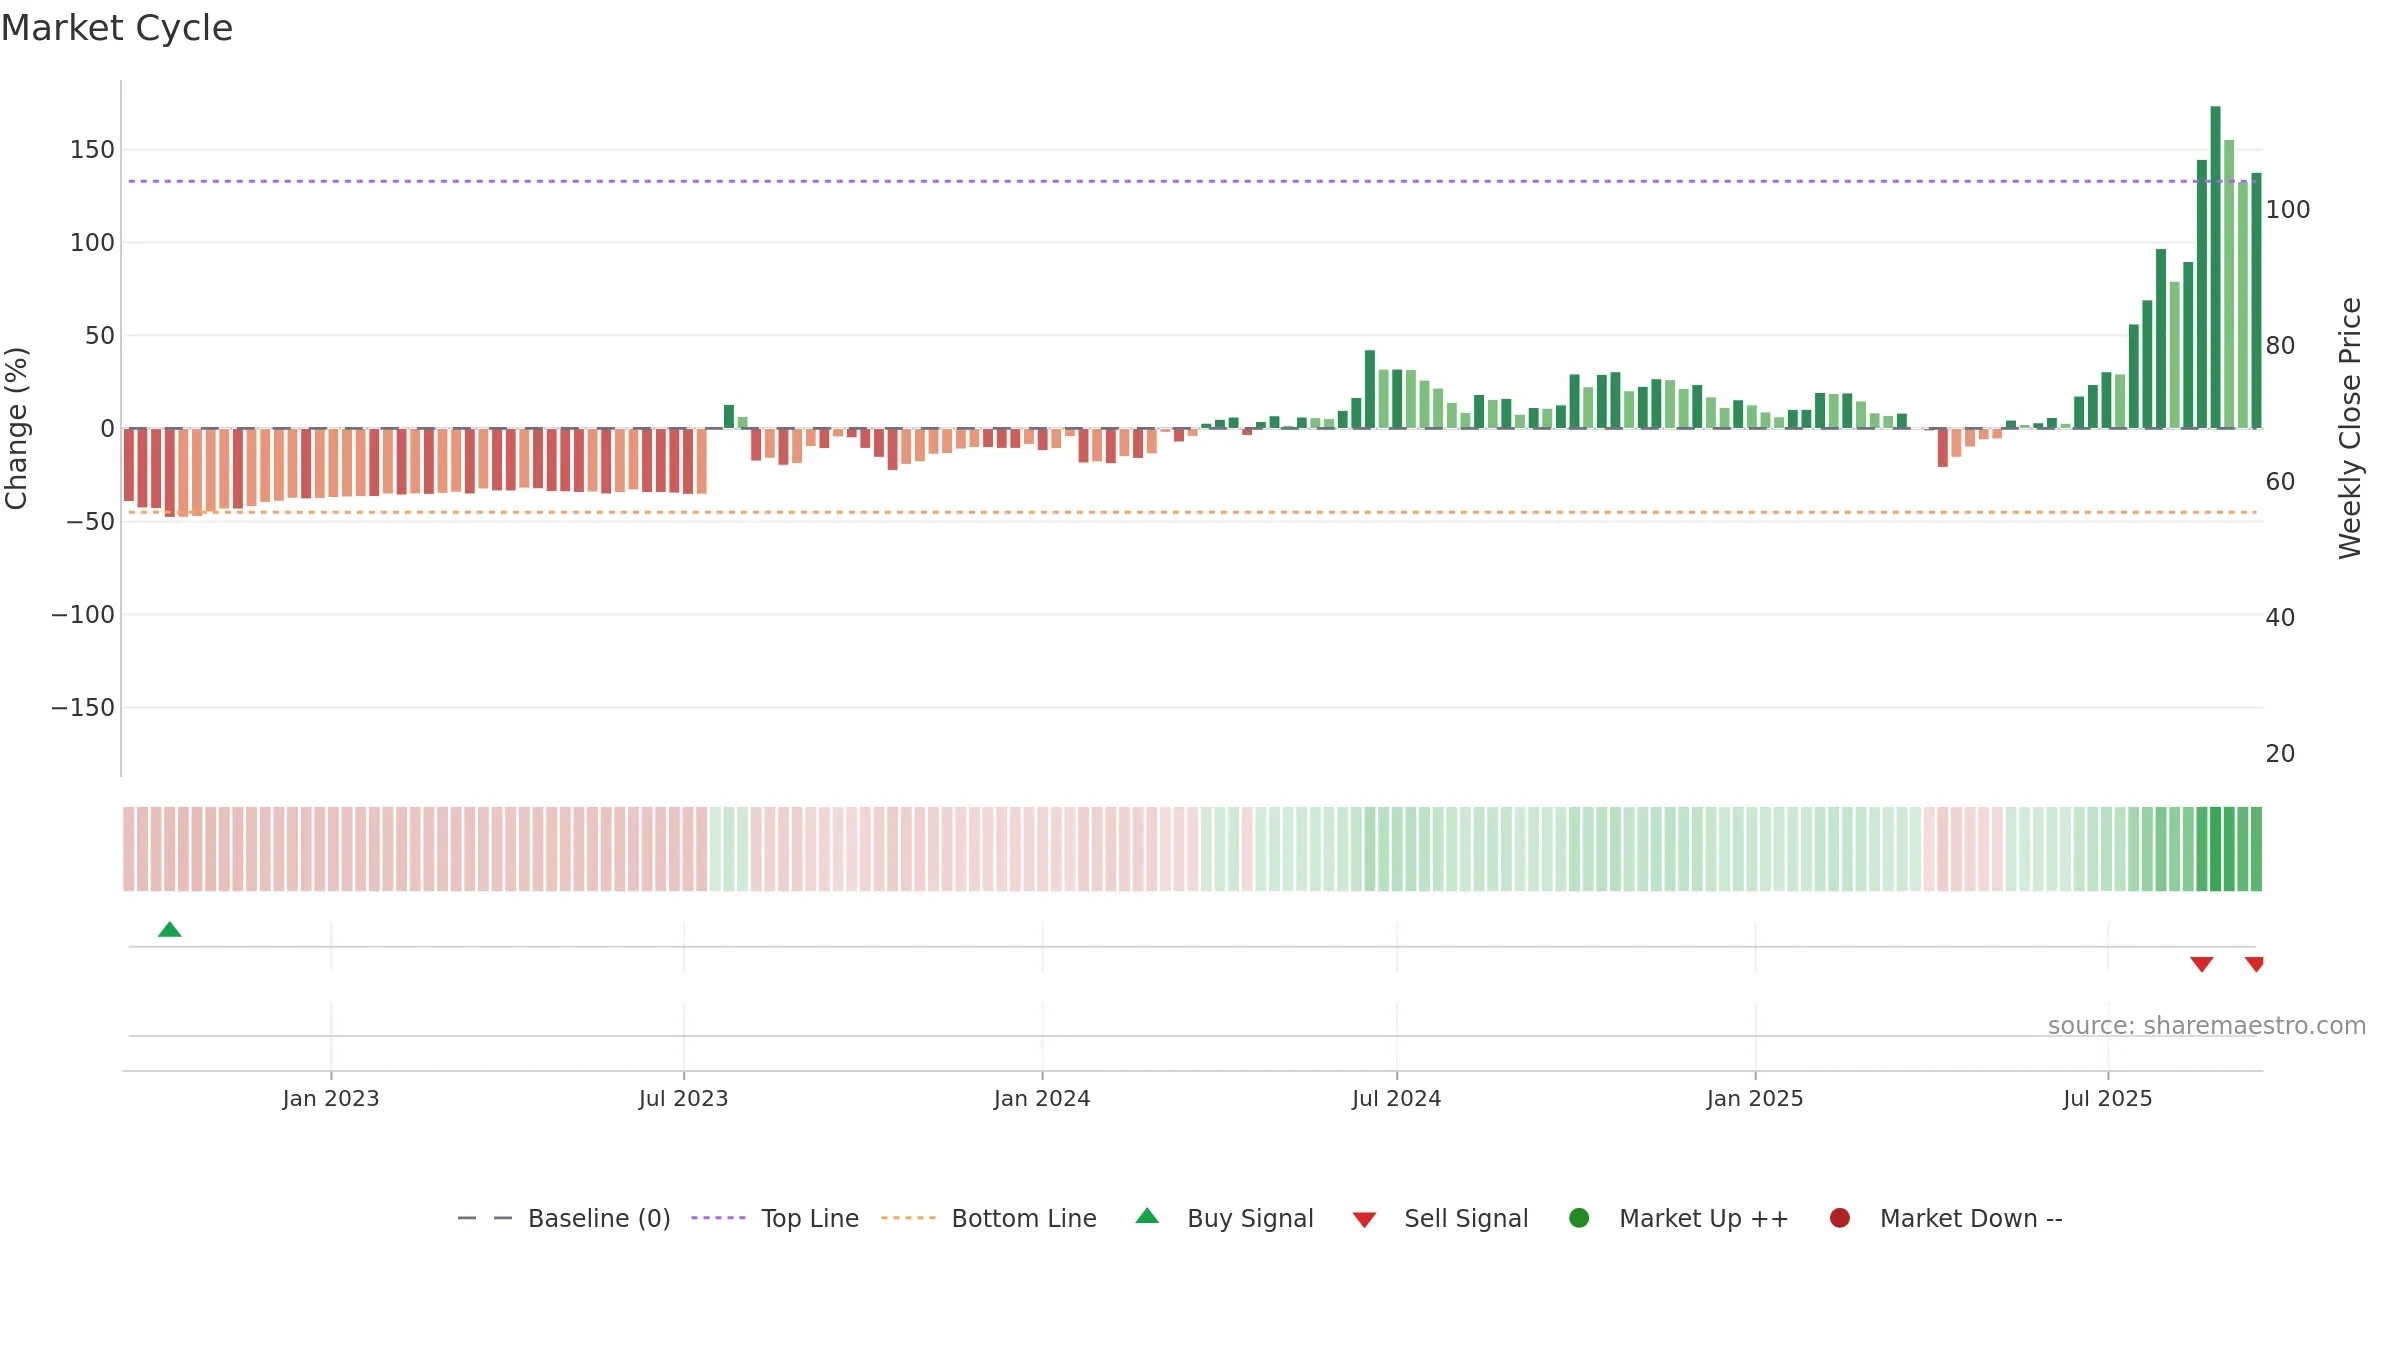The width and height of the screenshot is (2400, 1350).
Task: Click the Jul 2023 x-axis label
Action: click(x=684, y=1099)
